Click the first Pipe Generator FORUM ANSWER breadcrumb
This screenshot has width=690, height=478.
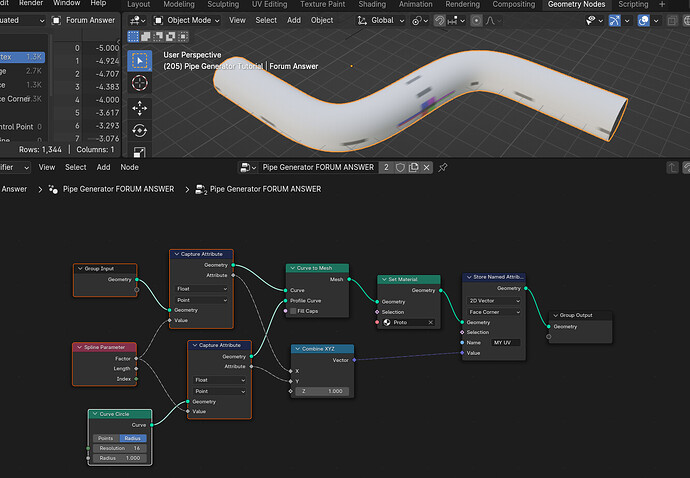coord(118,189)
